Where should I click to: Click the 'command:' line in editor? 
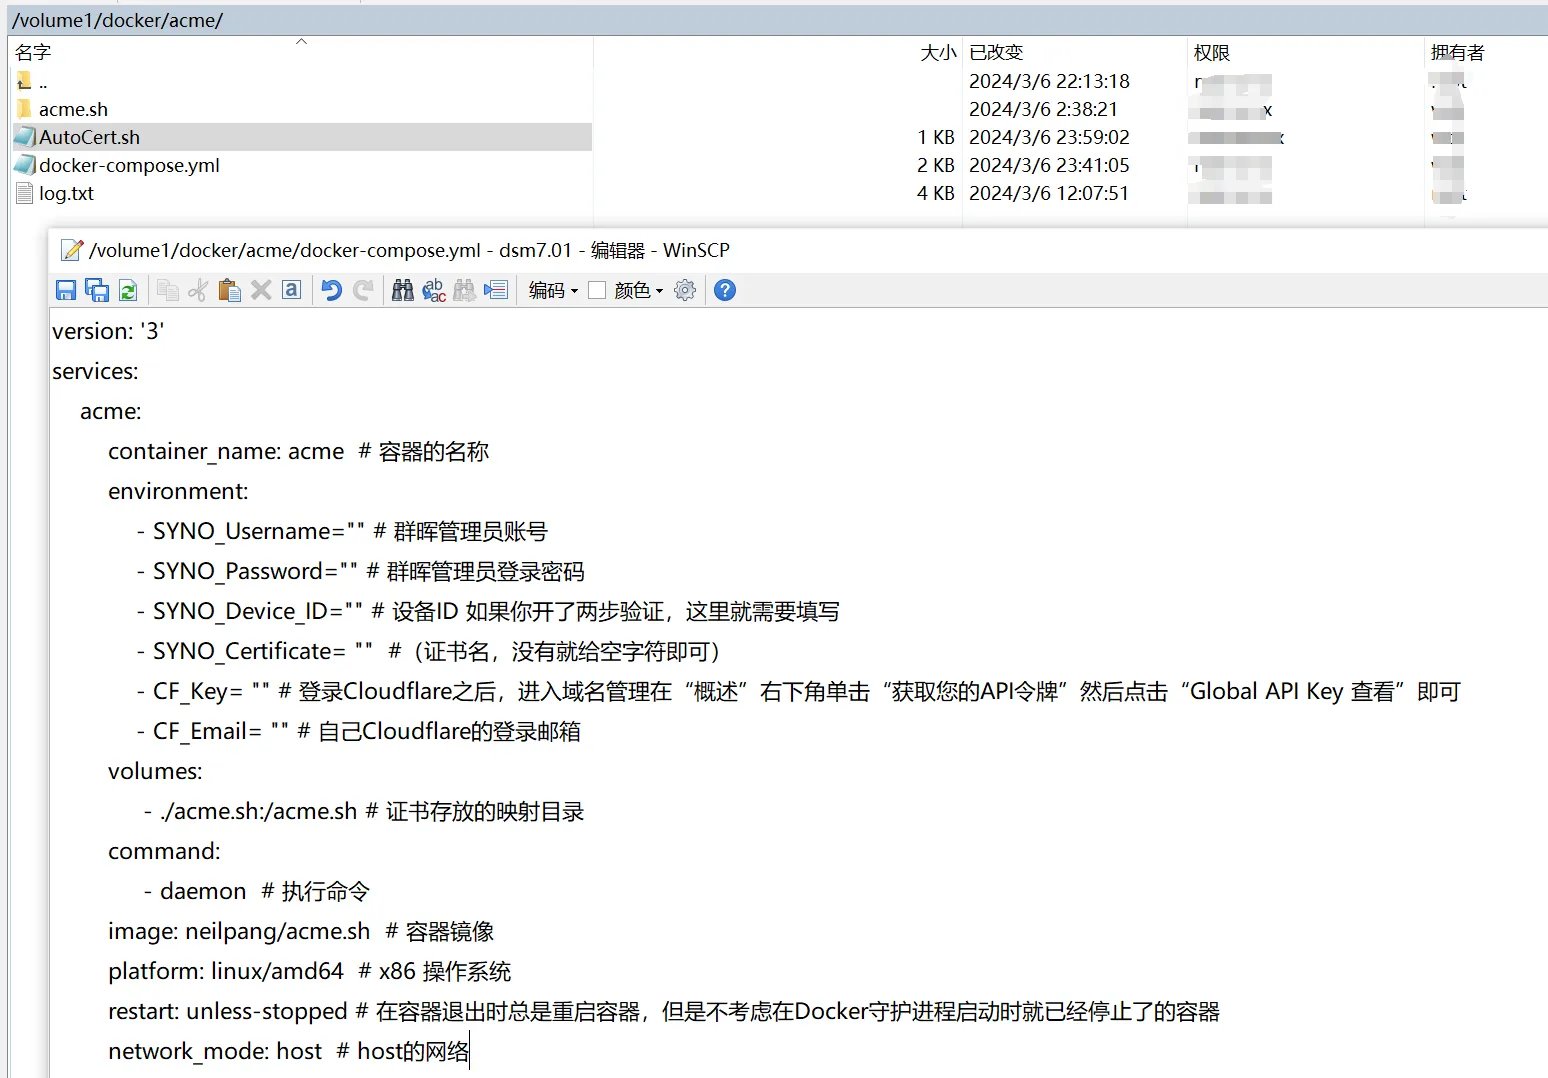click(164, 851)
